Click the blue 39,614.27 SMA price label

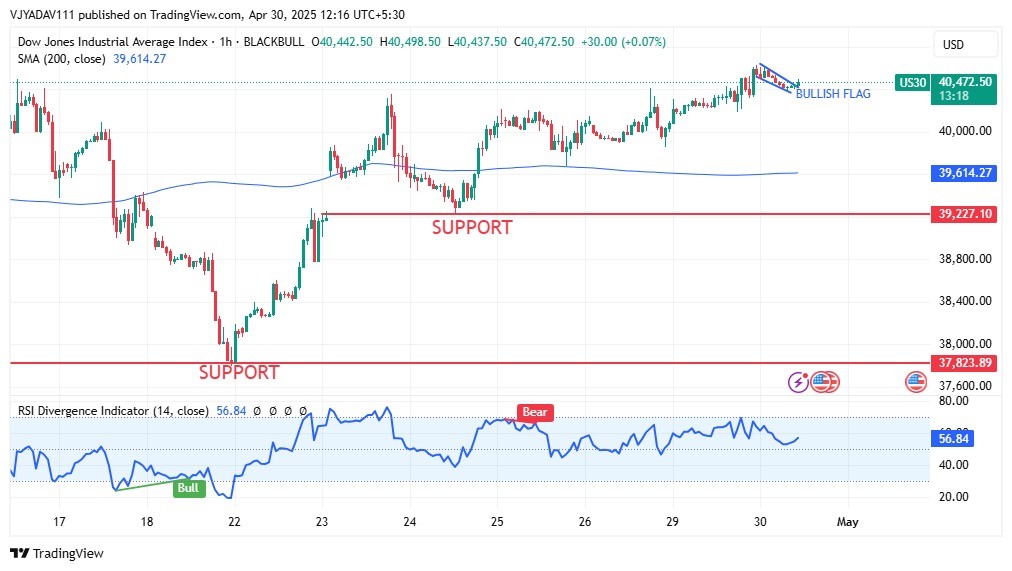(964, 173)
